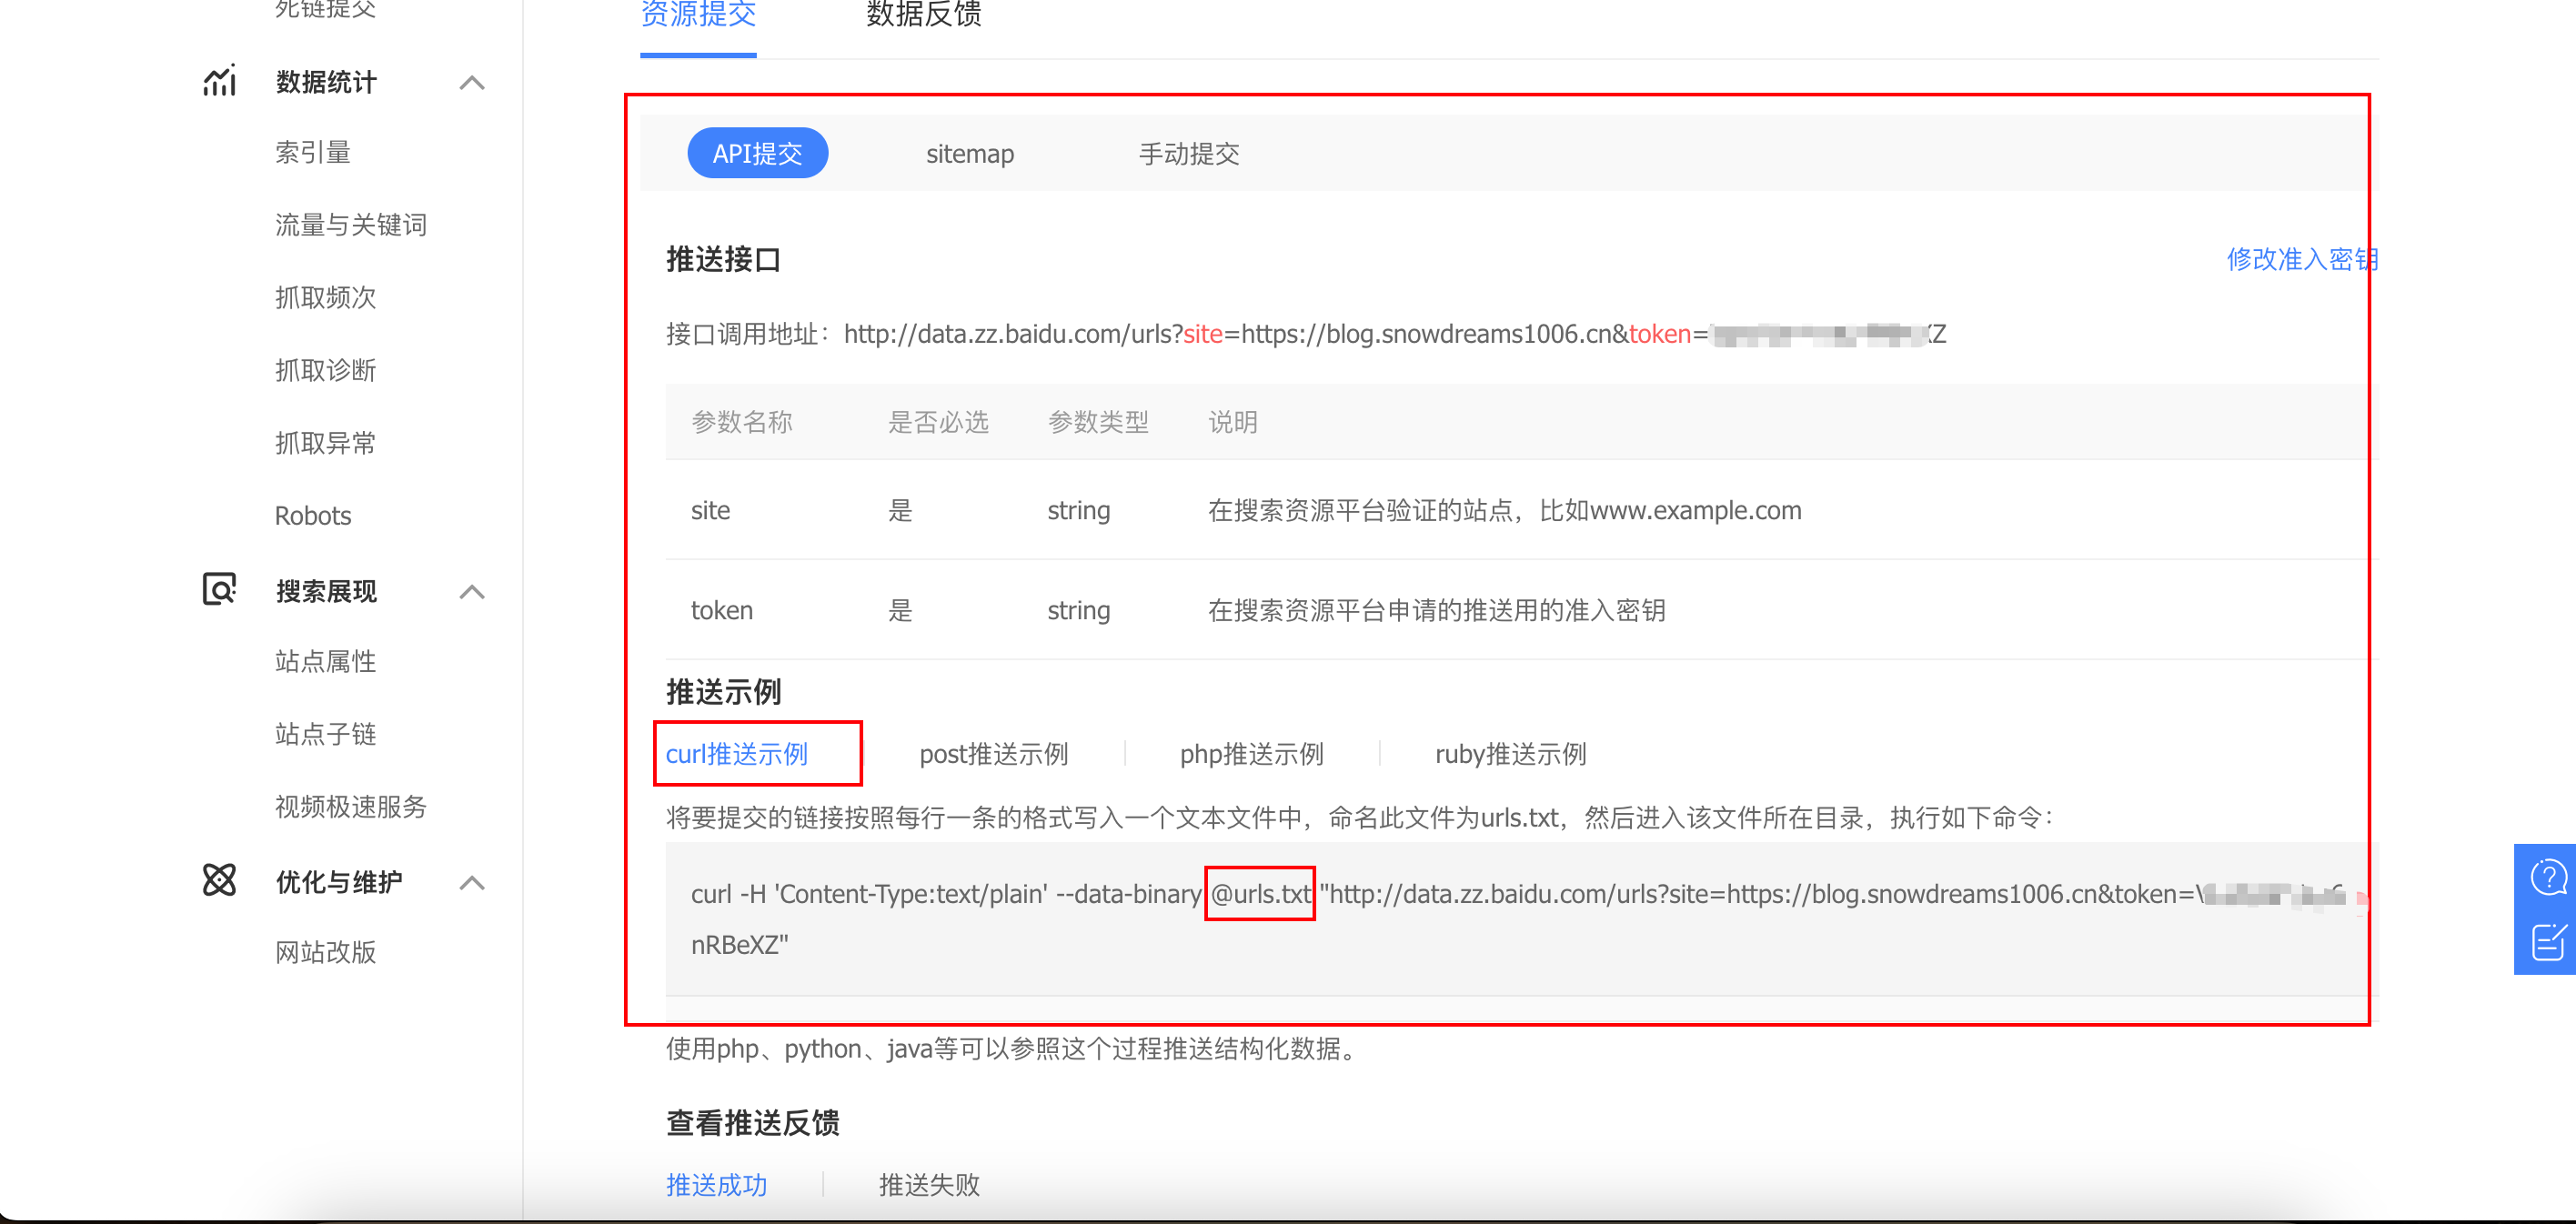Collapse the 搜索展现 sidebar section
The image size is (2576, 1224).
472,592
